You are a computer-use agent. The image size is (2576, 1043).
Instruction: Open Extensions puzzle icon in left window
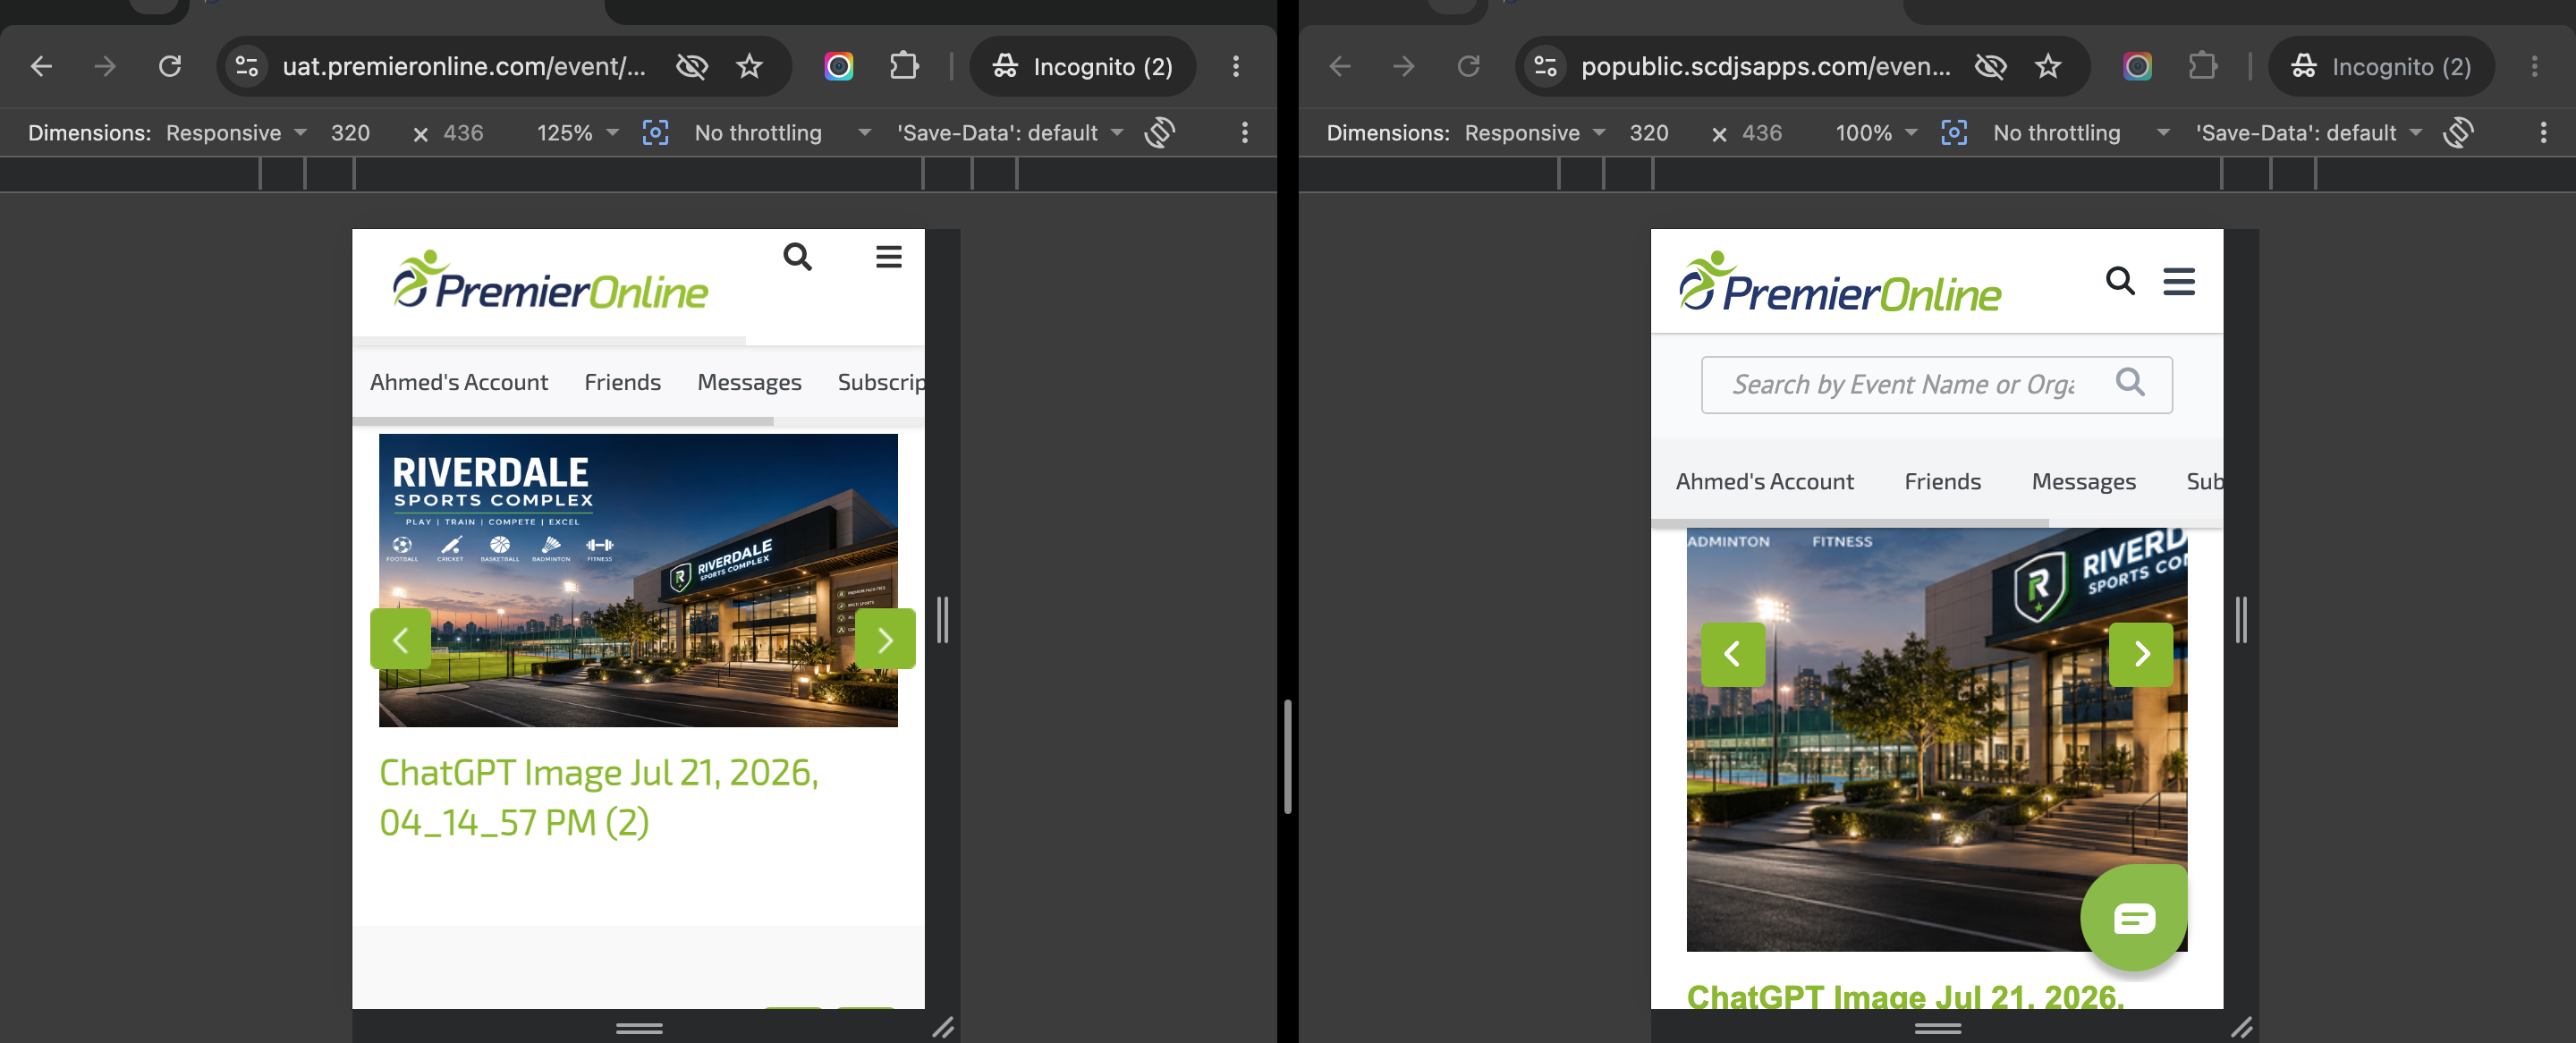click(904, 66)
